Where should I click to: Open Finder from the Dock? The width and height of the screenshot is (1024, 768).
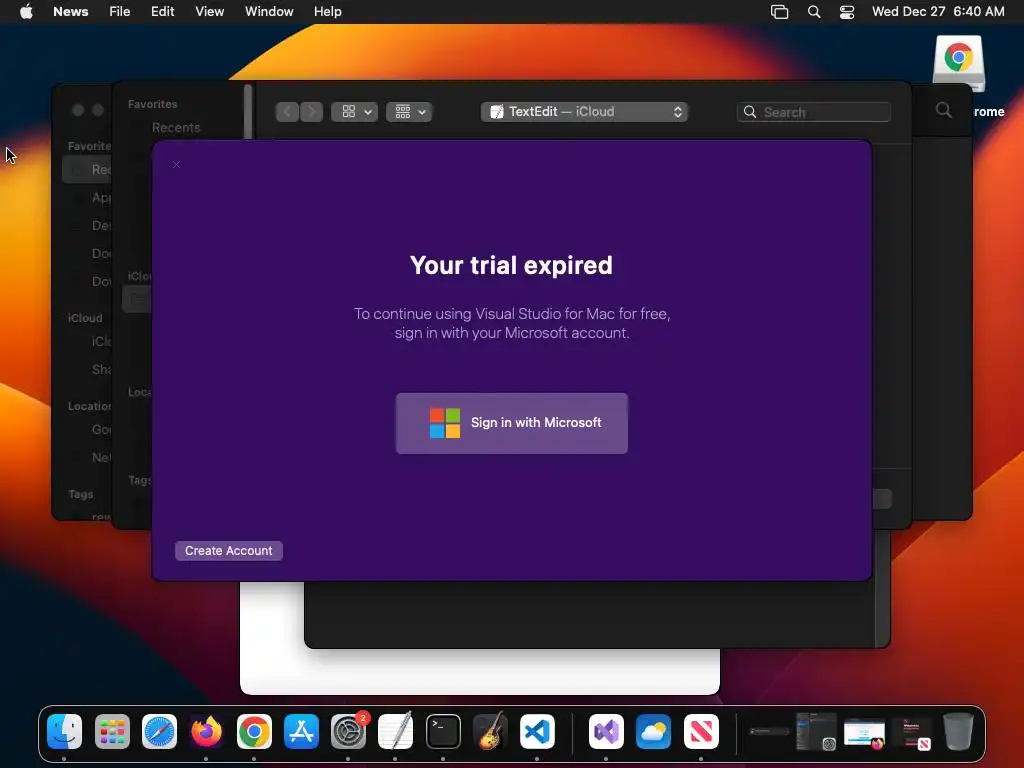tap(65, 731)
